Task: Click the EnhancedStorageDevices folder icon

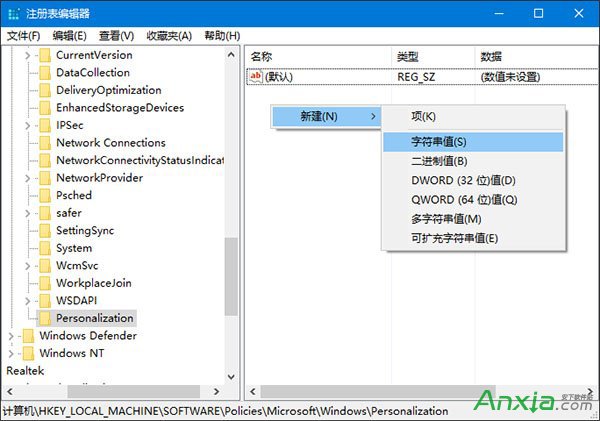Action: (x=45, y=108)
